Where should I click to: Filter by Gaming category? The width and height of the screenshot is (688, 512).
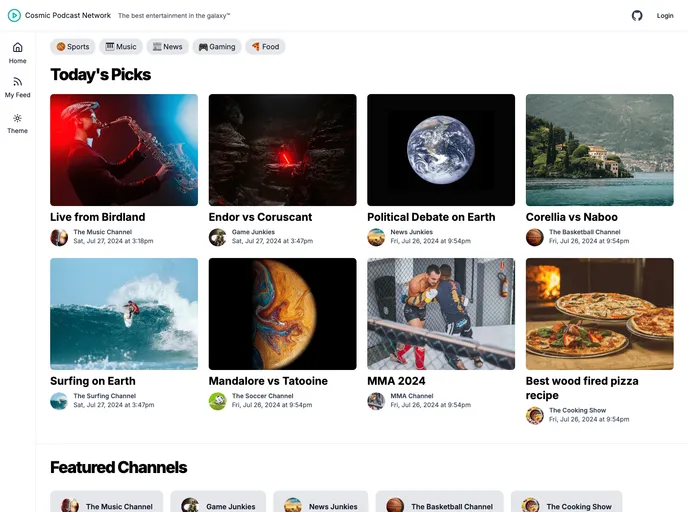pyautogui.click(x=217, y=47)
